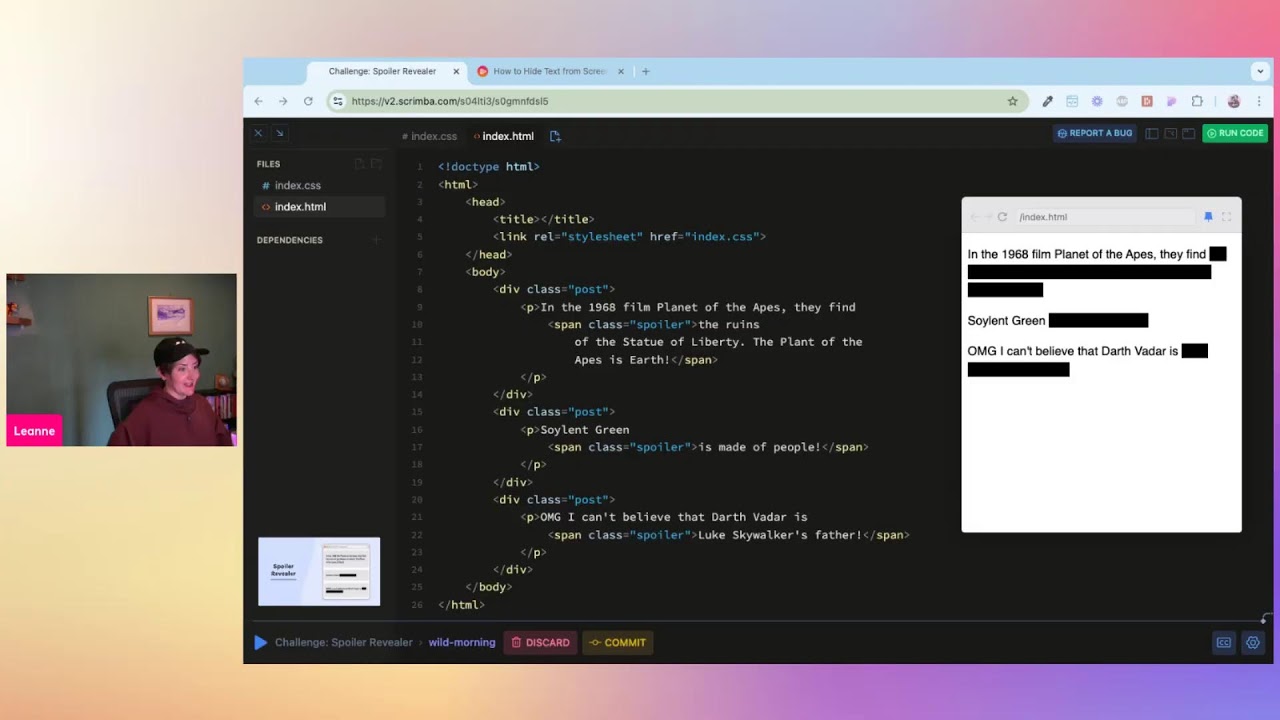Reveal the first black bar after 'they find'
Viewport: 1280px width, 720px height.
point(1217,254)
